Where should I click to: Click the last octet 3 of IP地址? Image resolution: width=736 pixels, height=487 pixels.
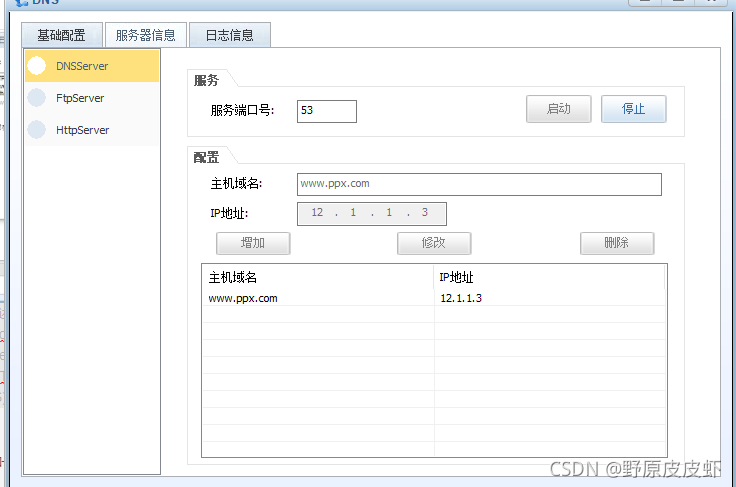(424, 213)
